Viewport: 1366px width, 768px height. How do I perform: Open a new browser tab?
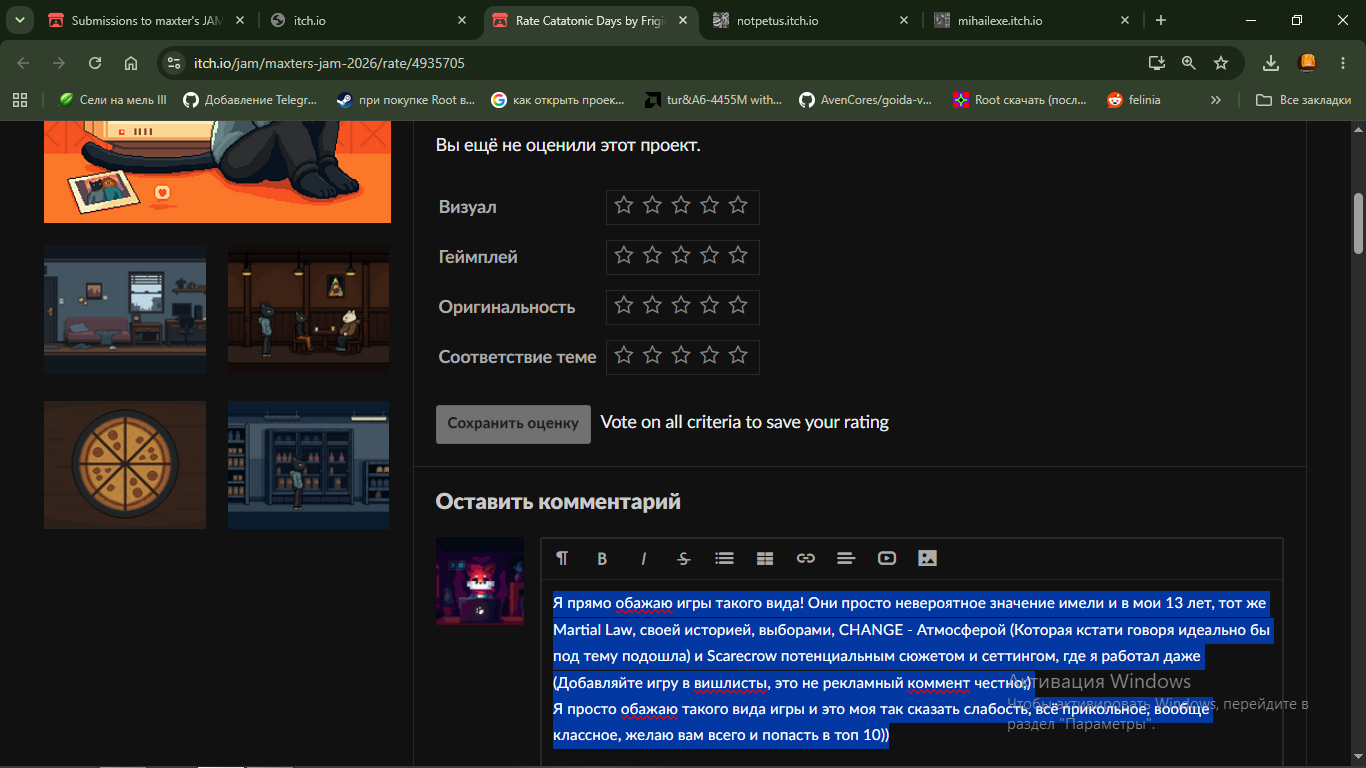pos(1161,20)
